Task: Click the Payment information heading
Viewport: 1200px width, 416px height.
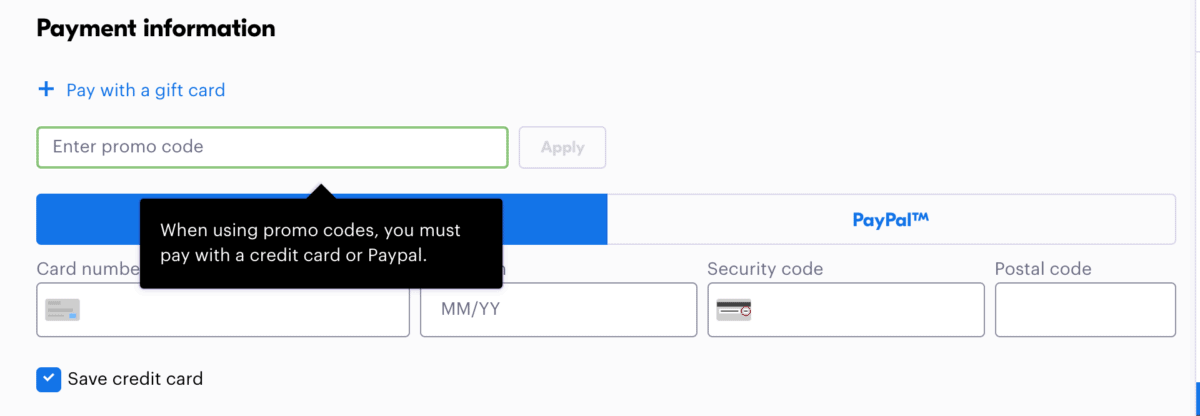Action: (x=156, y=28)
